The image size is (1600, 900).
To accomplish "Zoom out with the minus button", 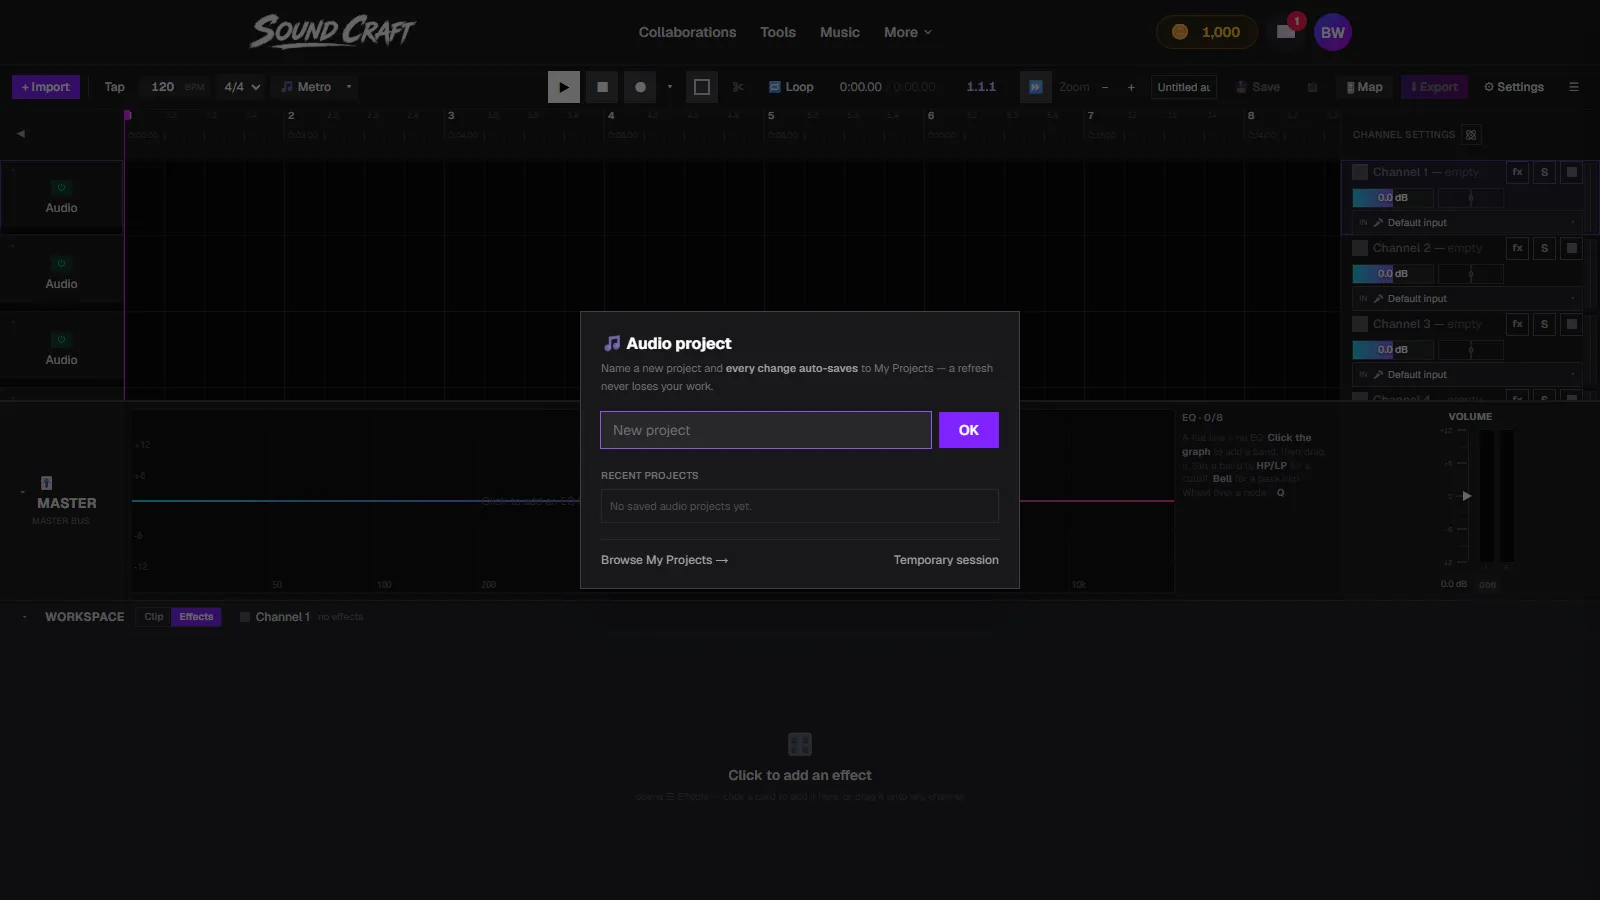I will click(1105, 87).
